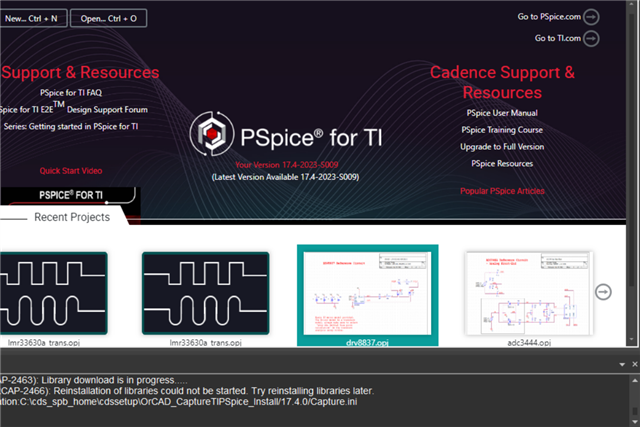
Task: Click the adc3444.opj file name
Action: (x=529, y=342)
